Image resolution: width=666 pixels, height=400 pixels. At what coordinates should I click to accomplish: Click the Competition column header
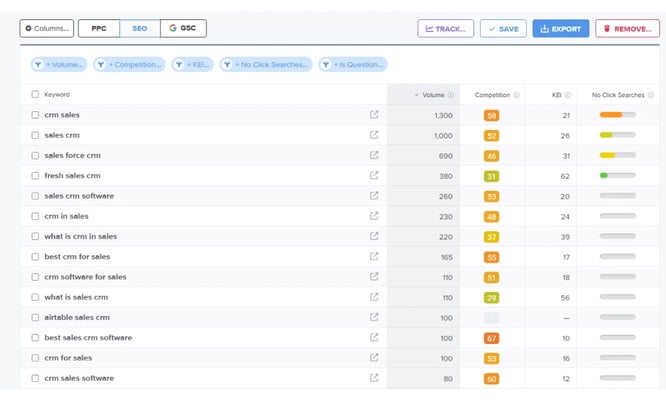[492, 95]
